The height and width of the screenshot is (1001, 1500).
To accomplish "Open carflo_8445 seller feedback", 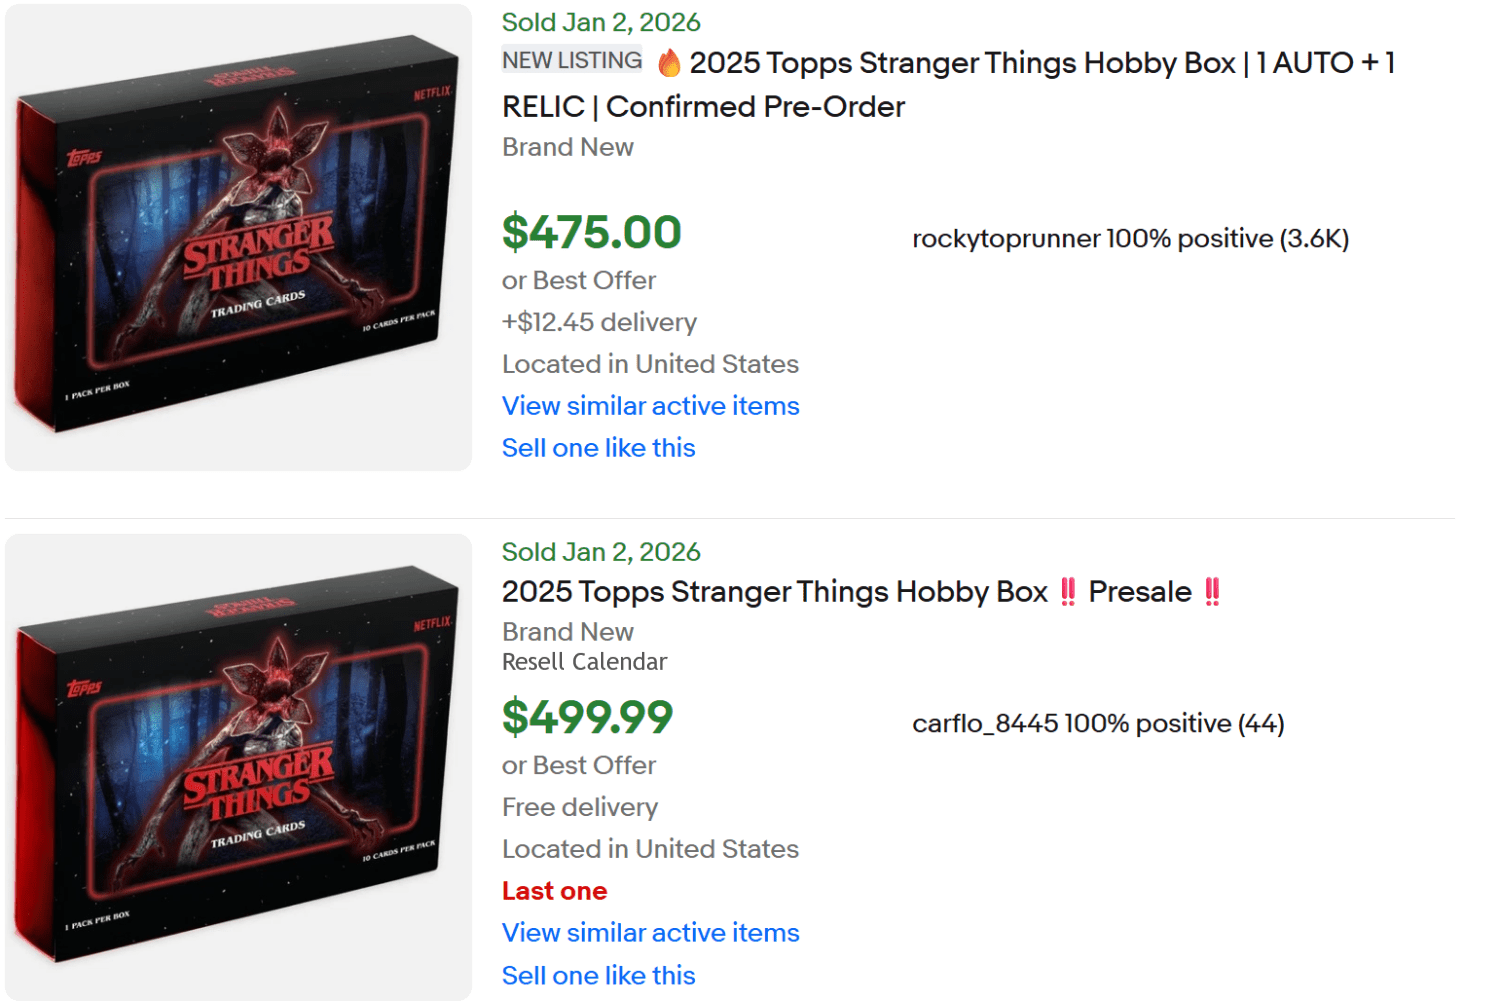I will (1099, 723).
